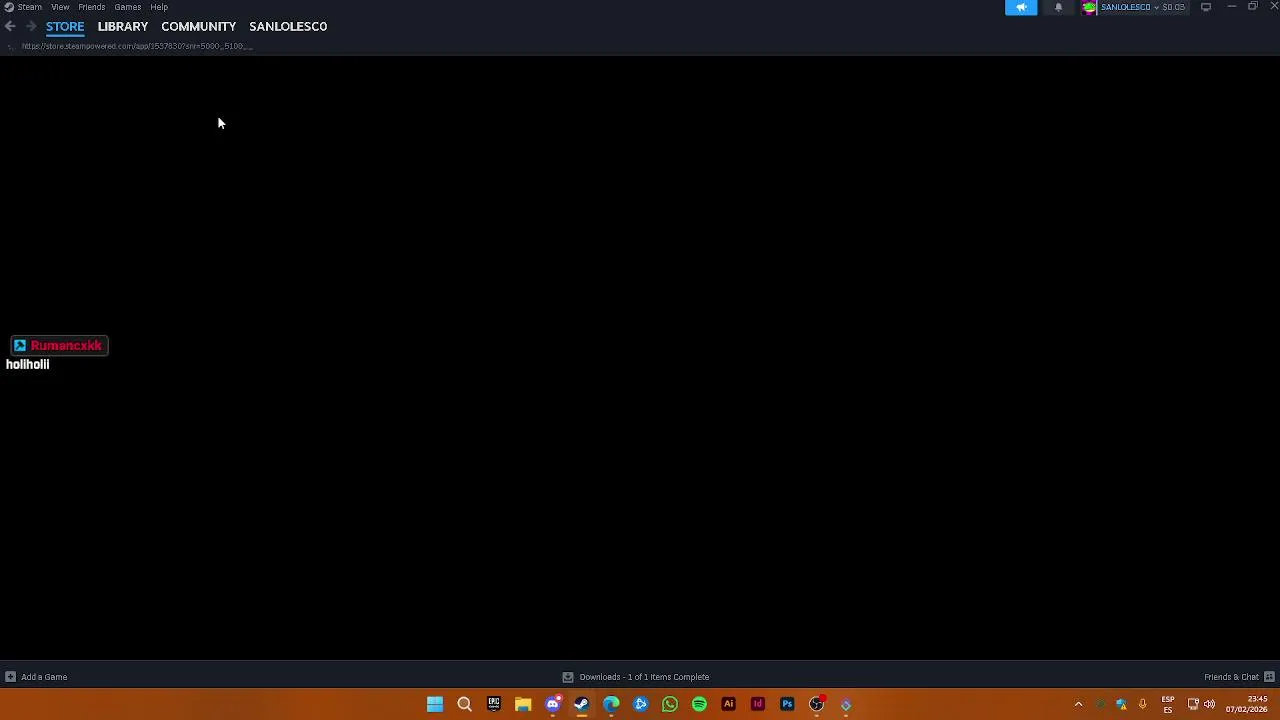This screenshot has height=720, width=1280.
Task: Click the holiholii chat message
Action: (x=28, y=365)
